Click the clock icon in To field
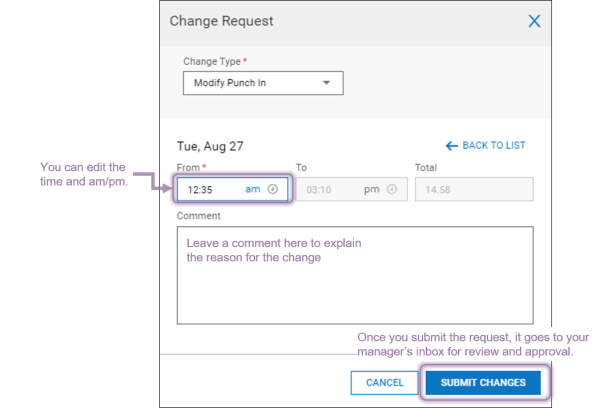Viewport: 600px width, 408px height. point(392,189)
